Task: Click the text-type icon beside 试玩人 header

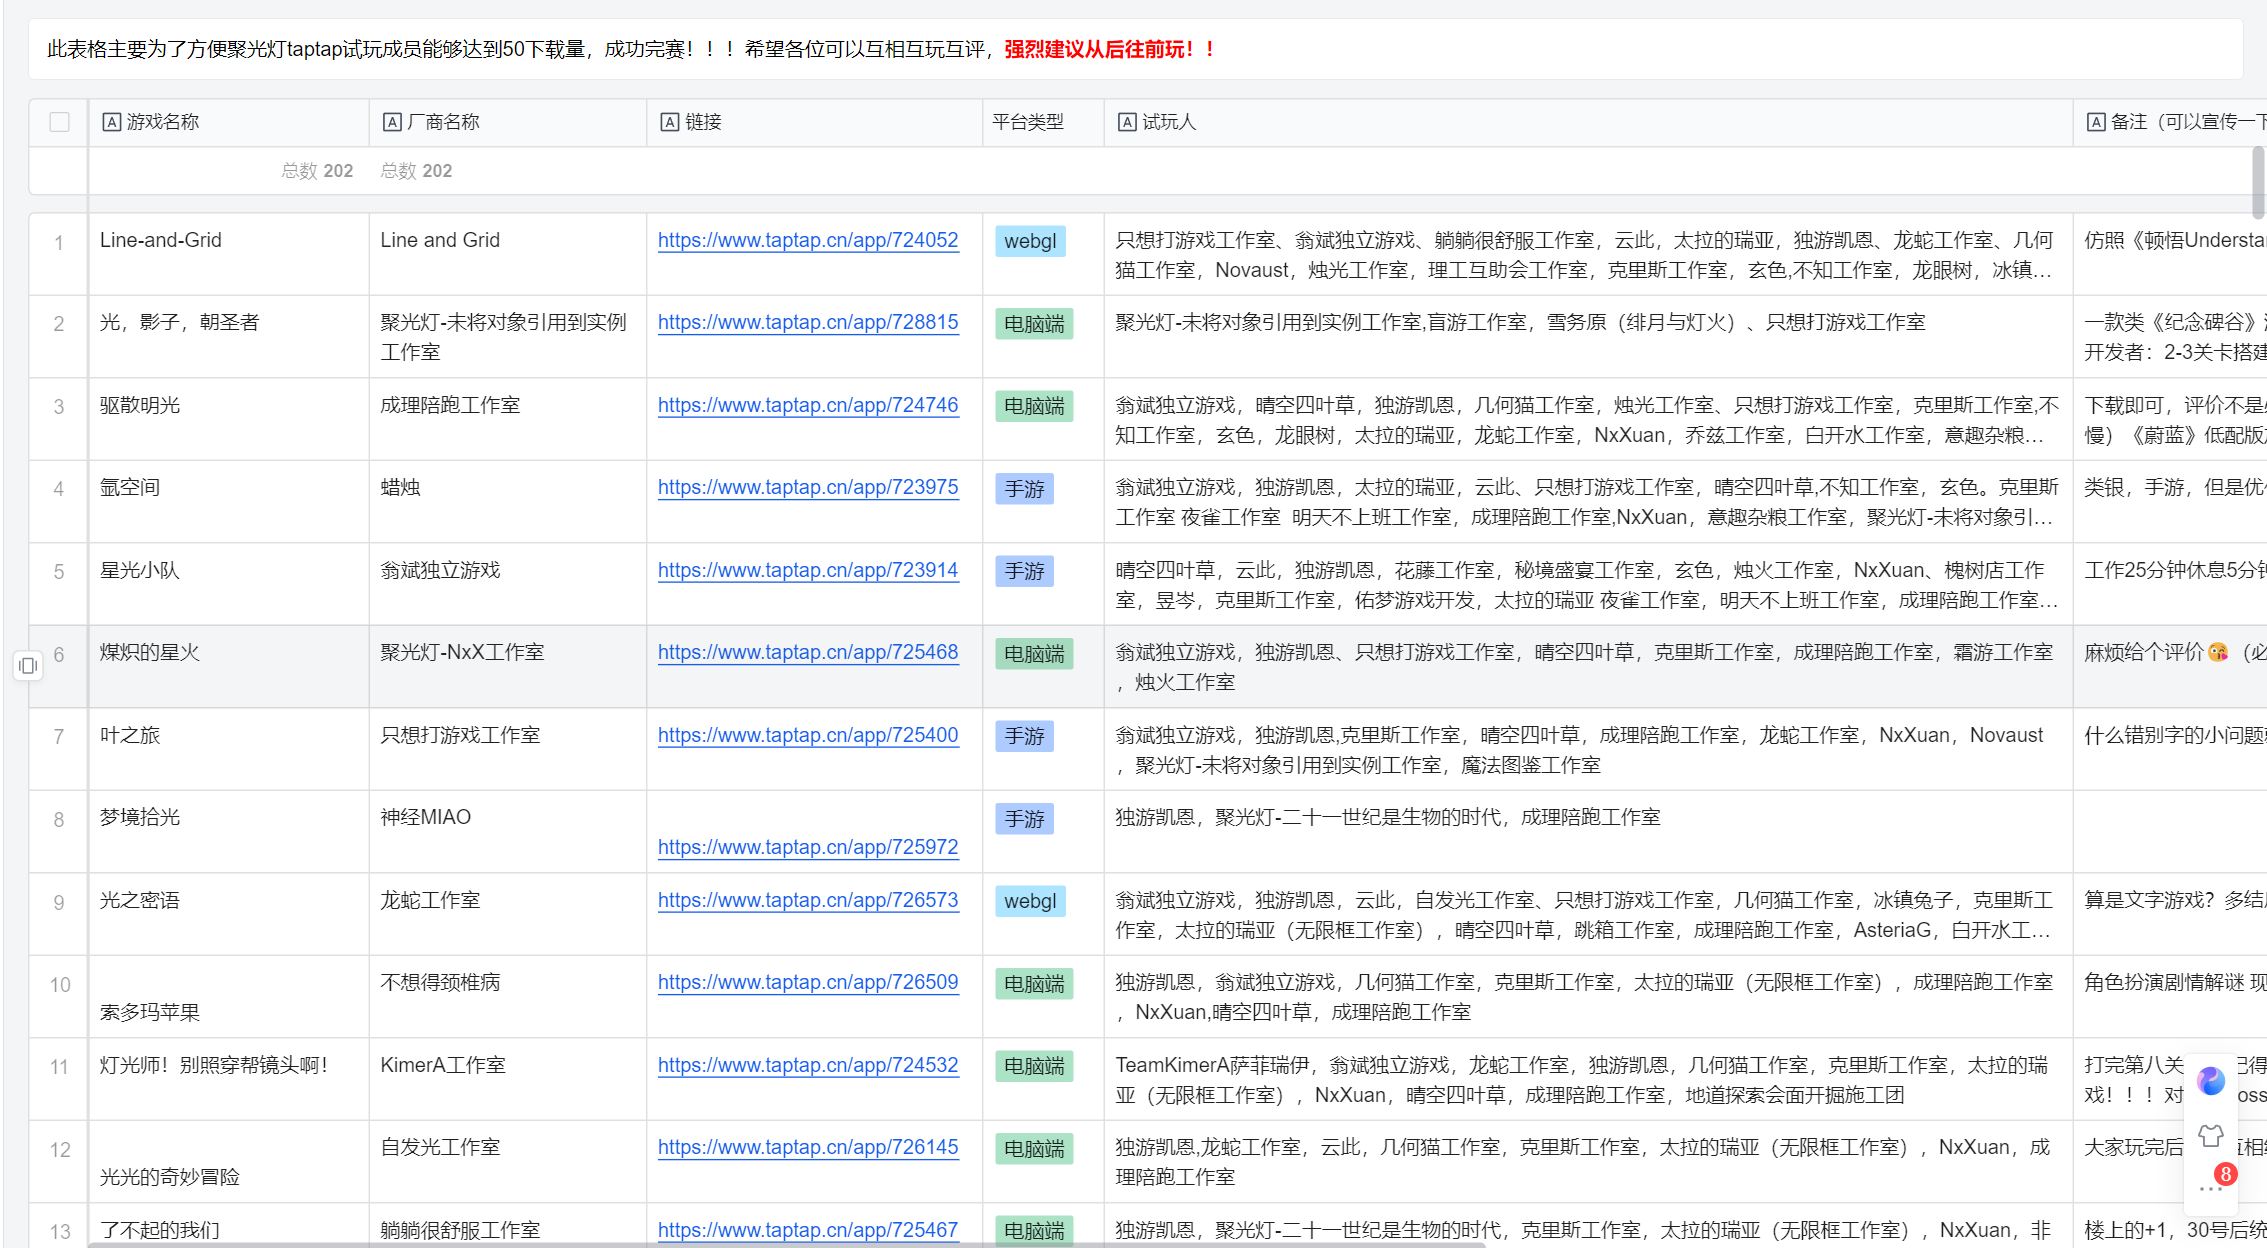Action: point(1127,122)
